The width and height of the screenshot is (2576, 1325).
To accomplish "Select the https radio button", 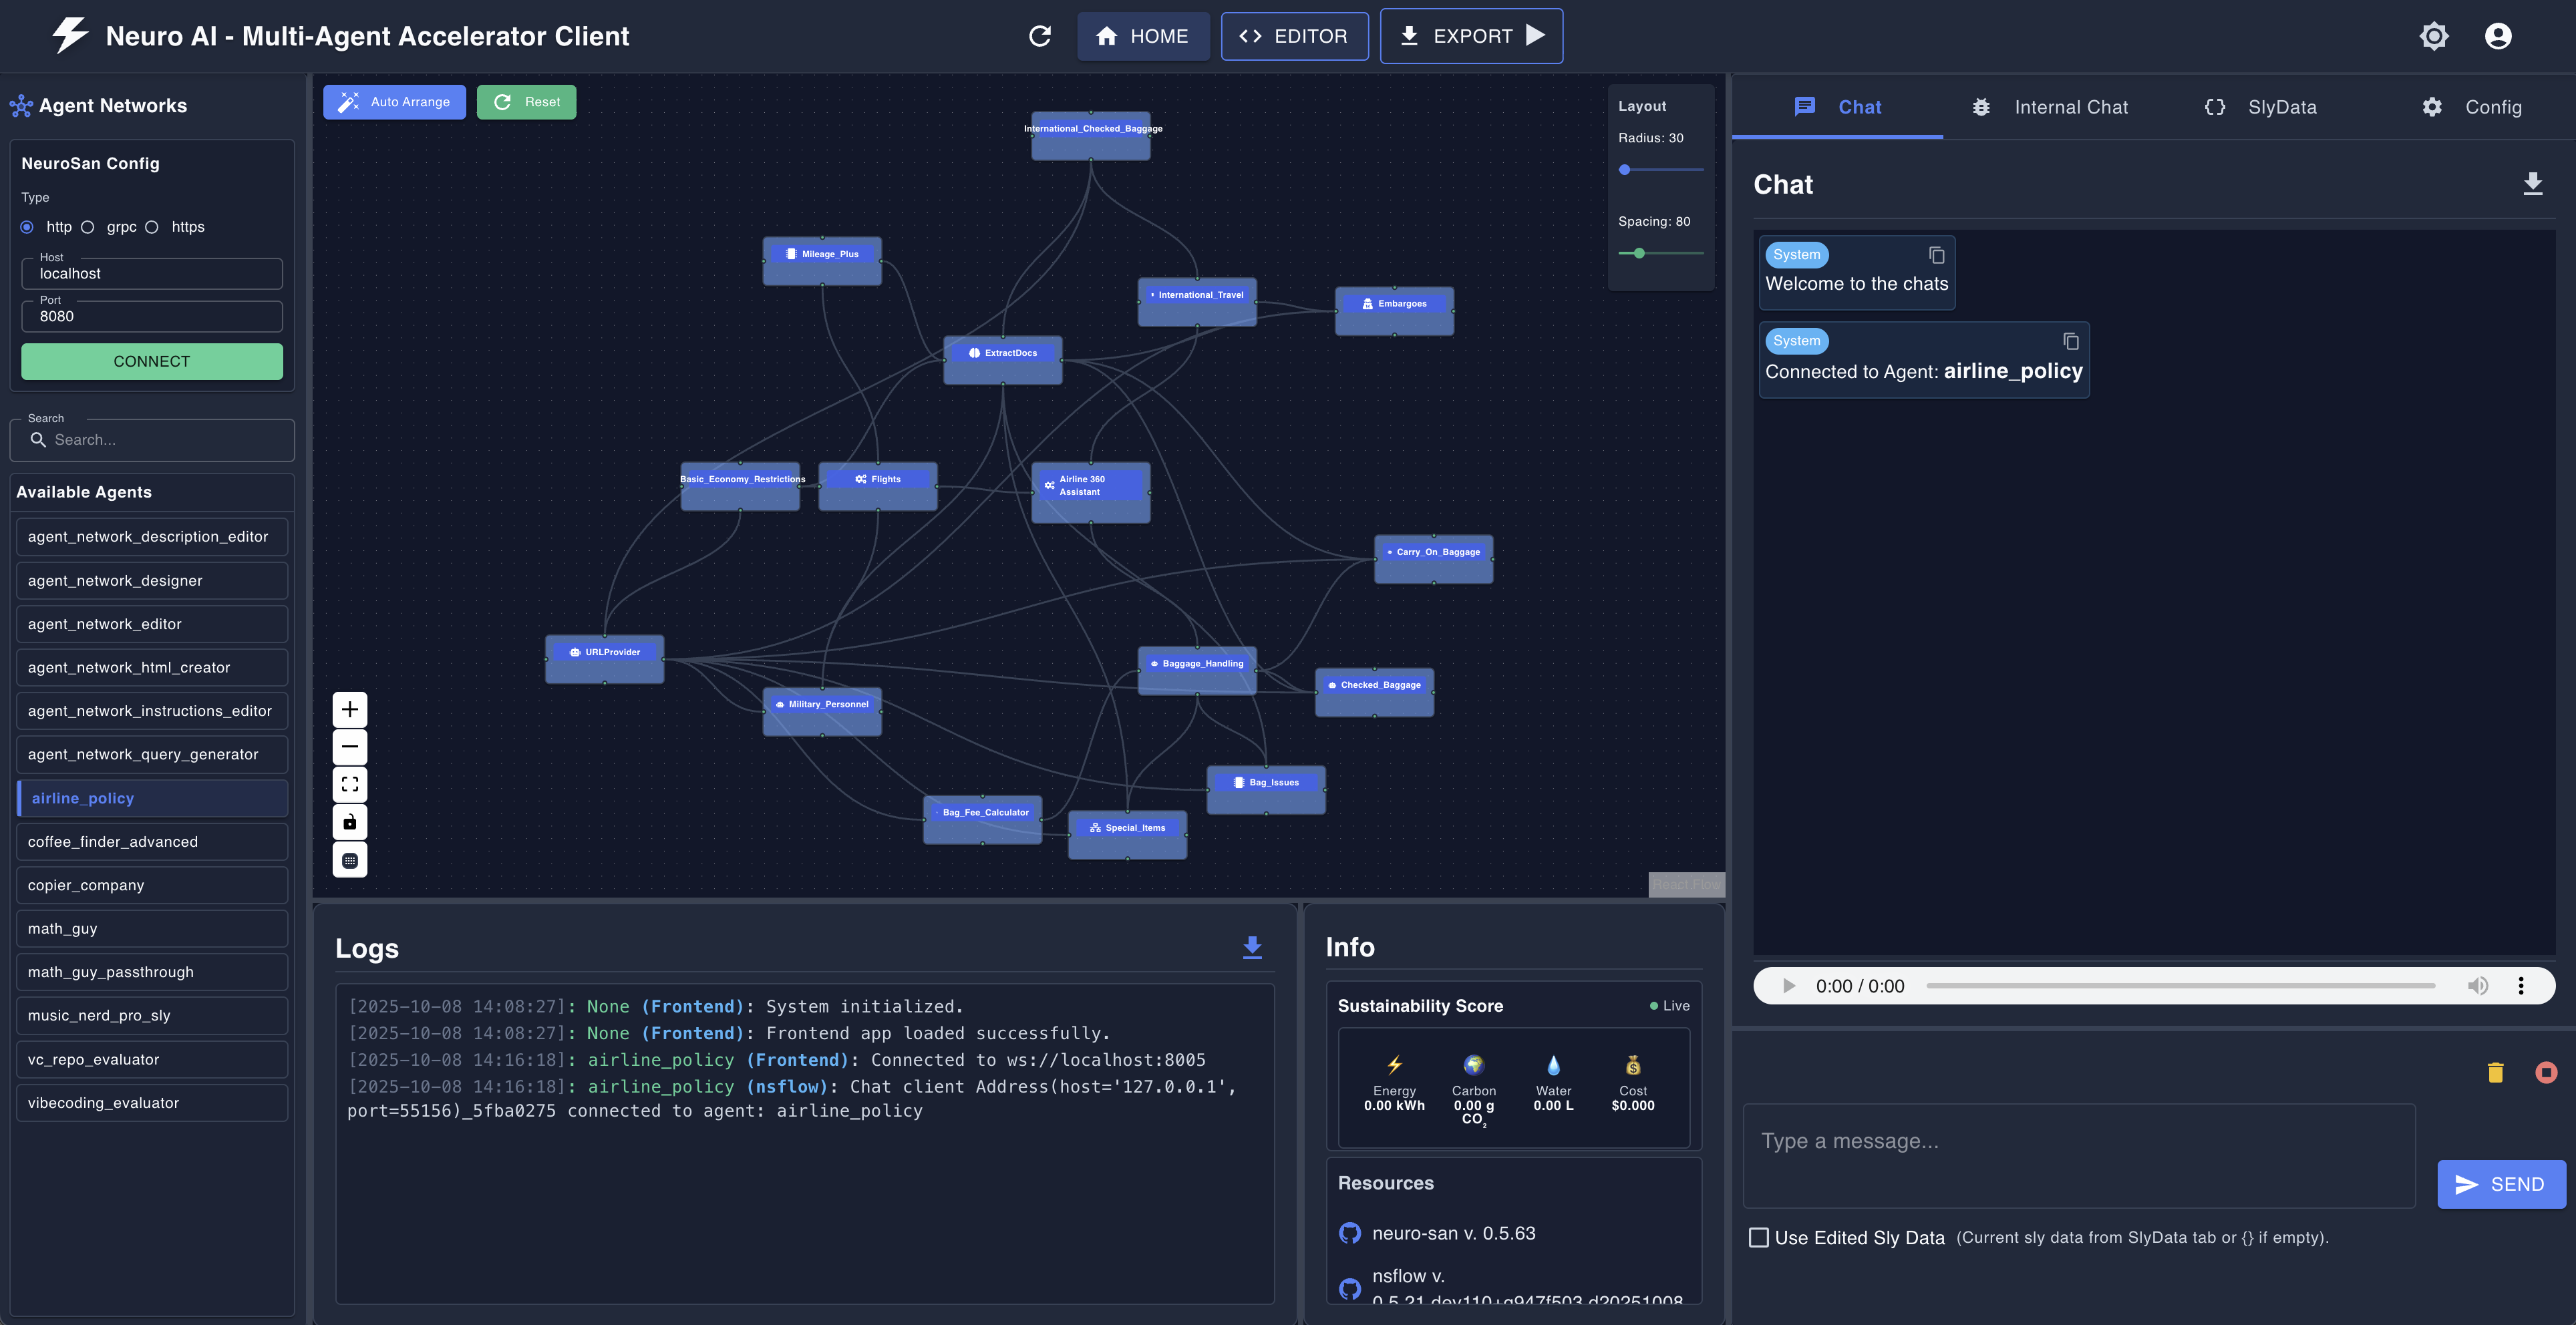I will tap(152, 227).
